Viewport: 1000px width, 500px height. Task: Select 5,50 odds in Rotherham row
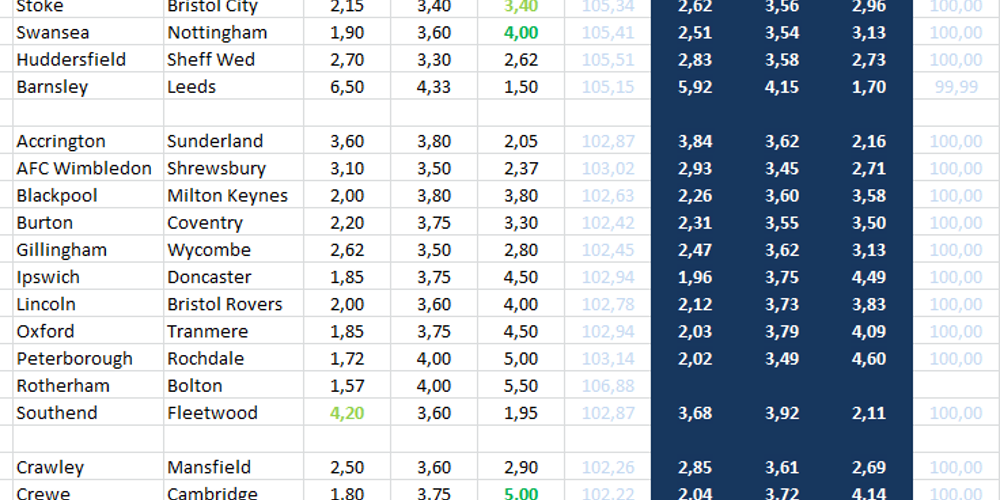pyautogui.click(x=521, y=386)
